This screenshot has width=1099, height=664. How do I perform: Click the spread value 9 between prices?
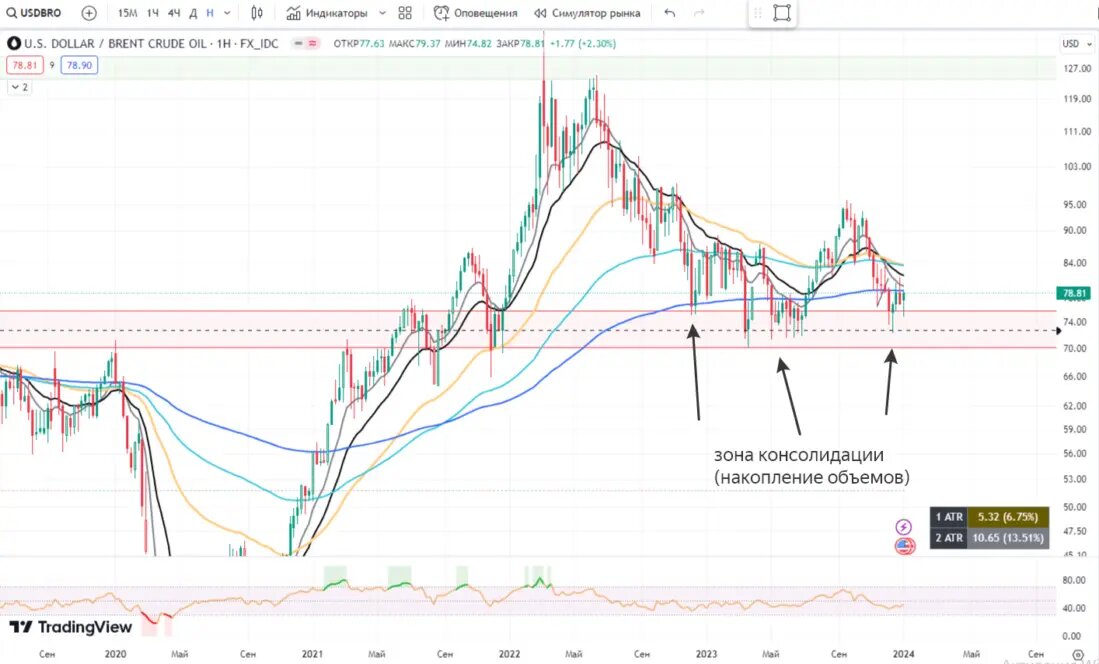click(52, 65)
